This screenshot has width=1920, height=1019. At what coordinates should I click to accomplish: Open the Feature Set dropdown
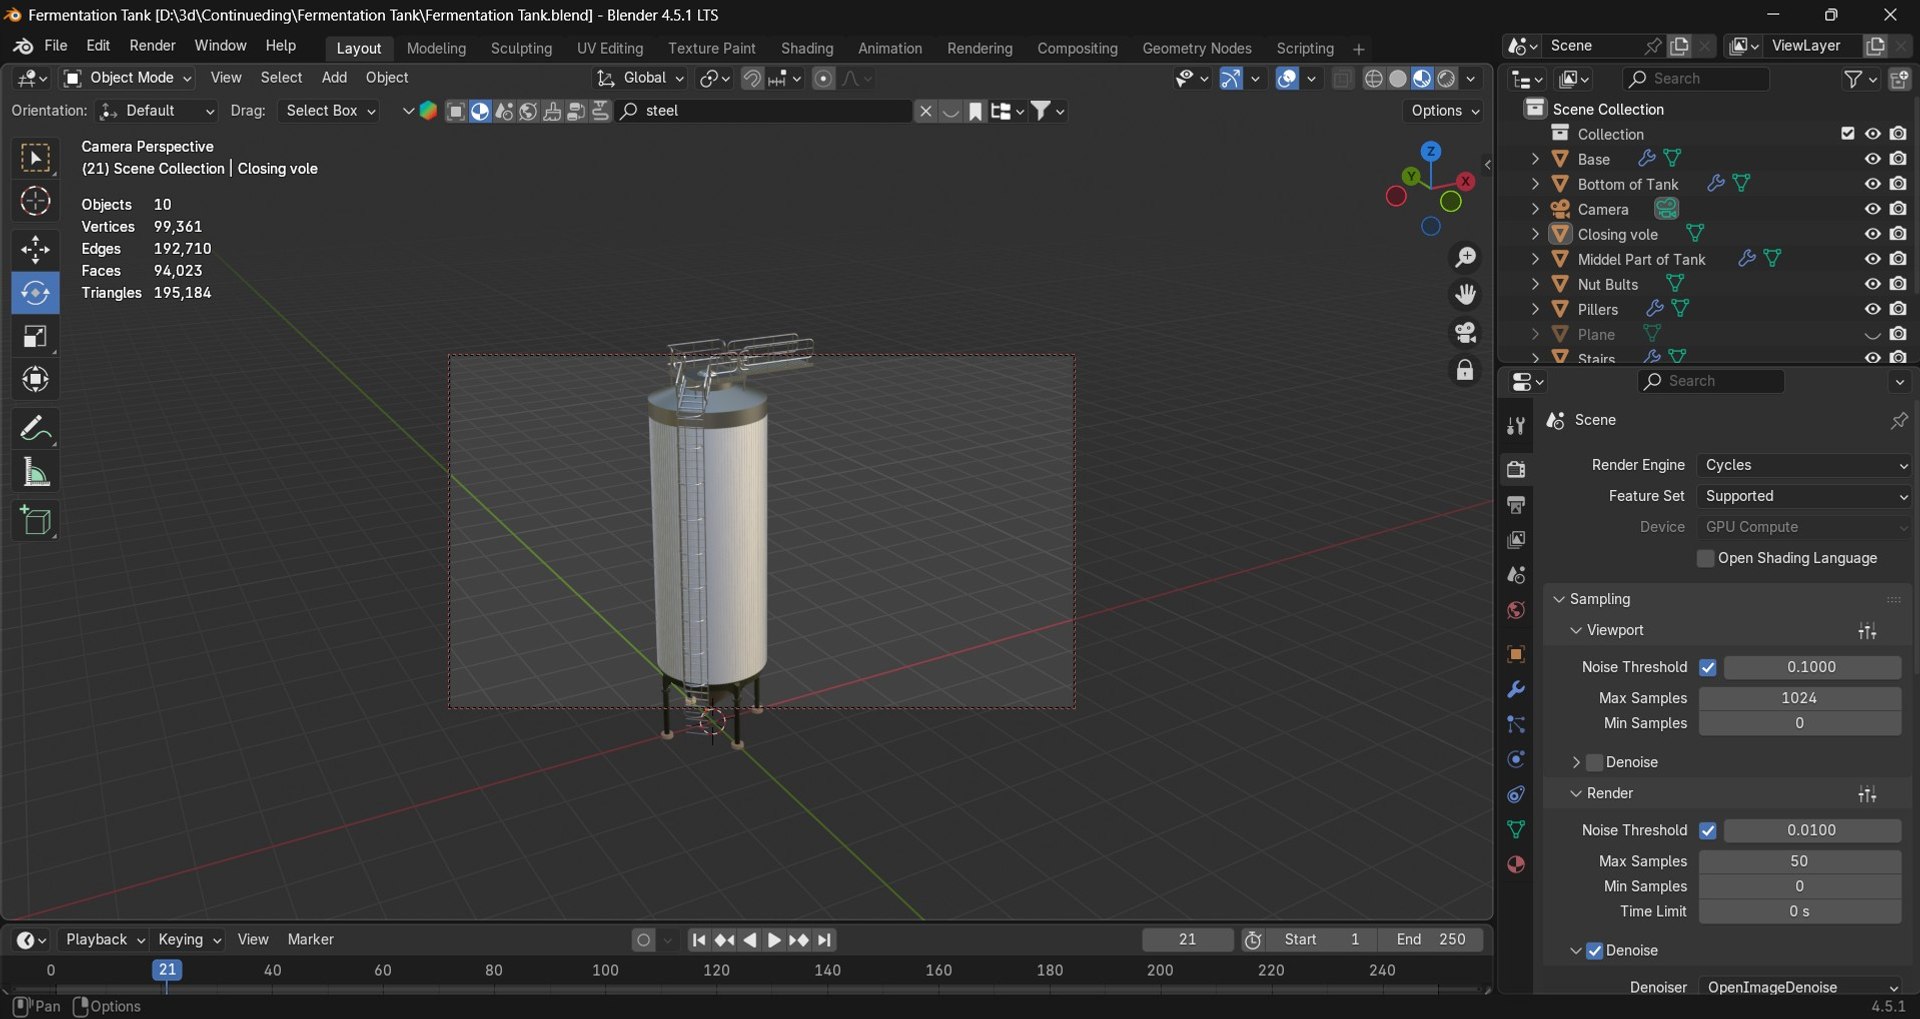point(1805,496)
